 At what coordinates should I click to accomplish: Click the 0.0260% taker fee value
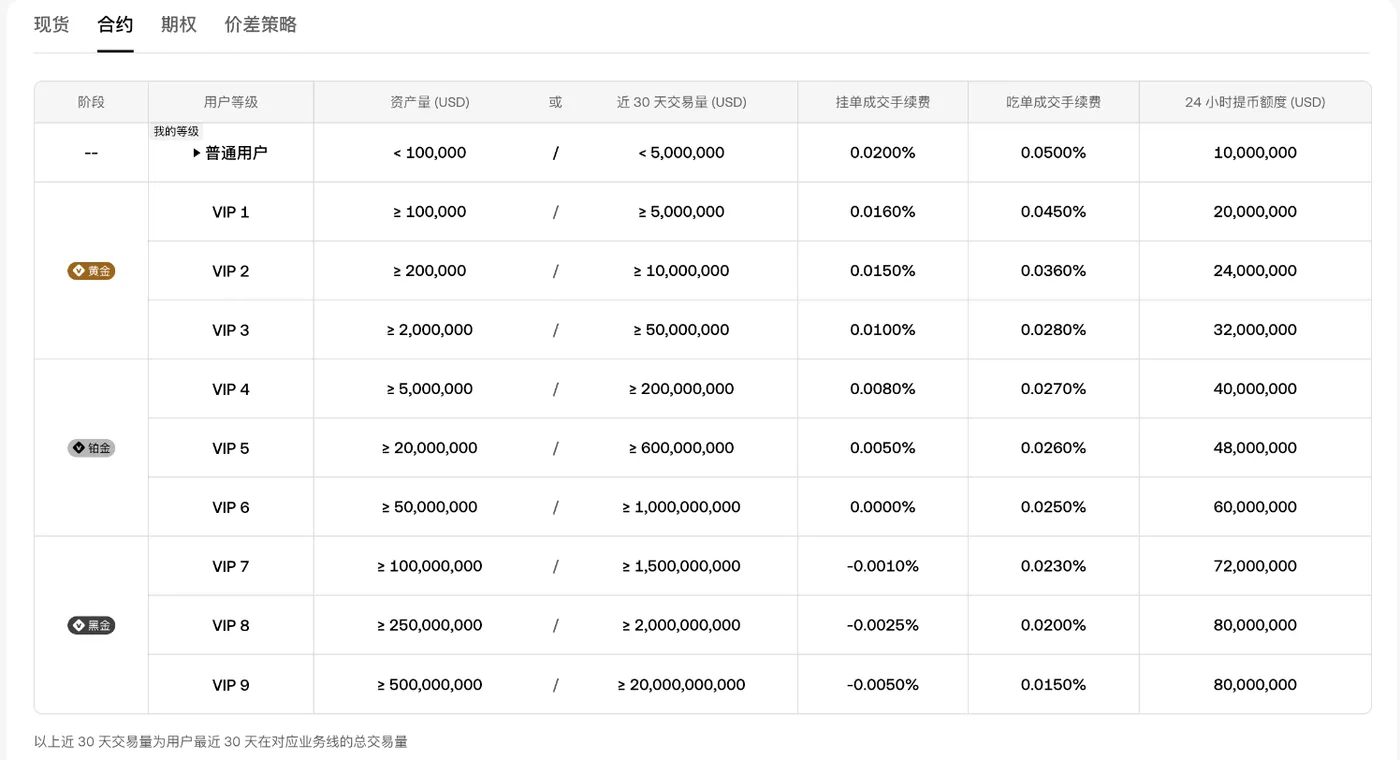click(1053, 448)
